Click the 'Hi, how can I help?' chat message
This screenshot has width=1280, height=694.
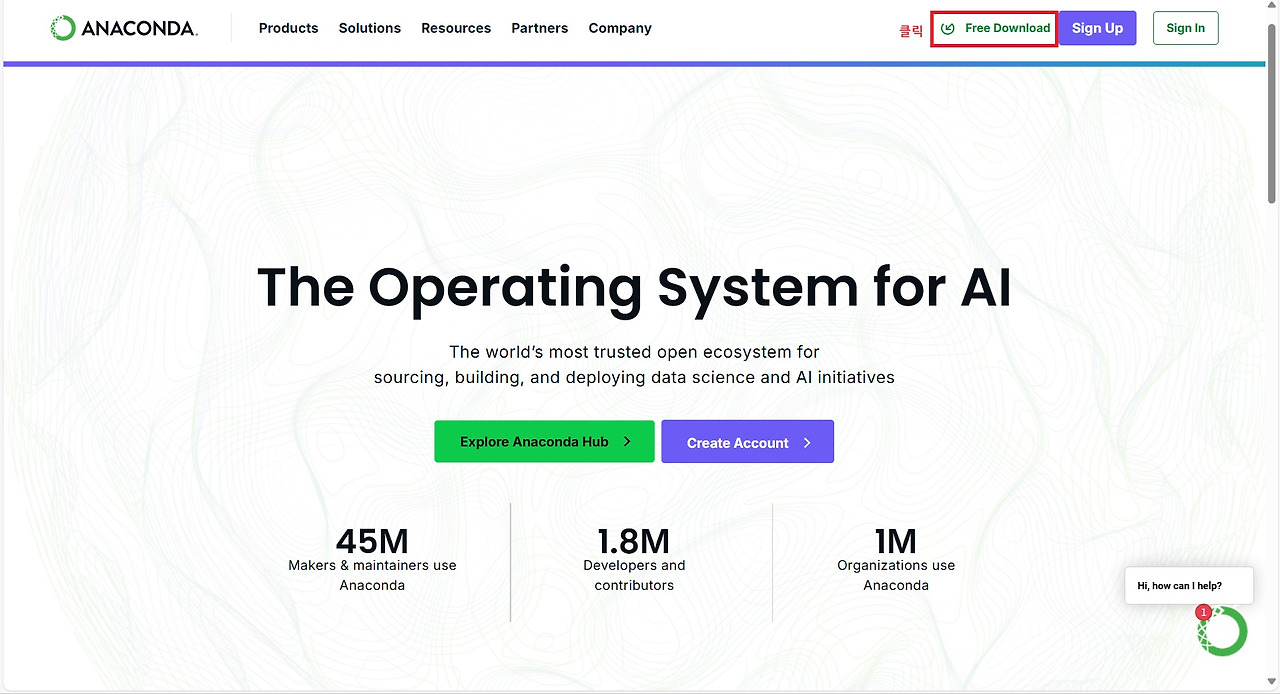click(1188, 586)
